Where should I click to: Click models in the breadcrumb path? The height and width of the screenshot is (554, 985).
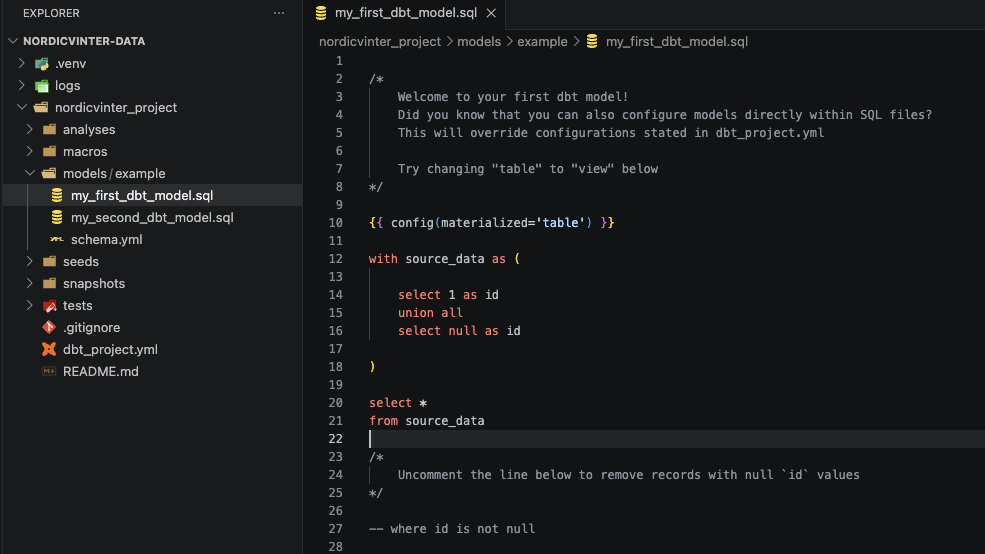(x=479, y=41)
